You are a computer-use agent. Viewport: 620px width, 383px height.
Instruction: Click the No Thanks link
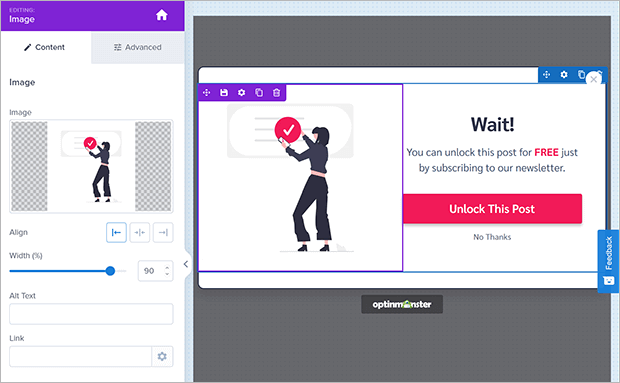(x=492, y=237)
